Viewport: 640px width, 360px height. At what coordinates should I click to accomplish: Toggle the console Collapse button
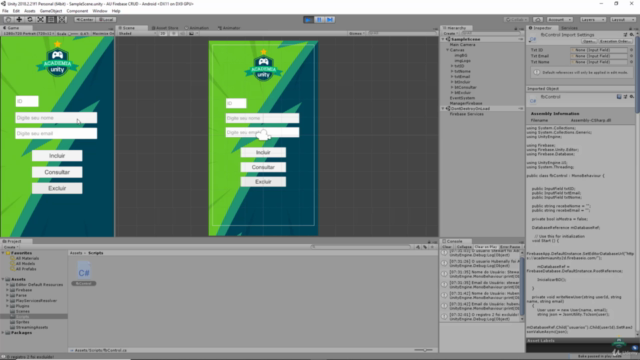pos(464,247)
